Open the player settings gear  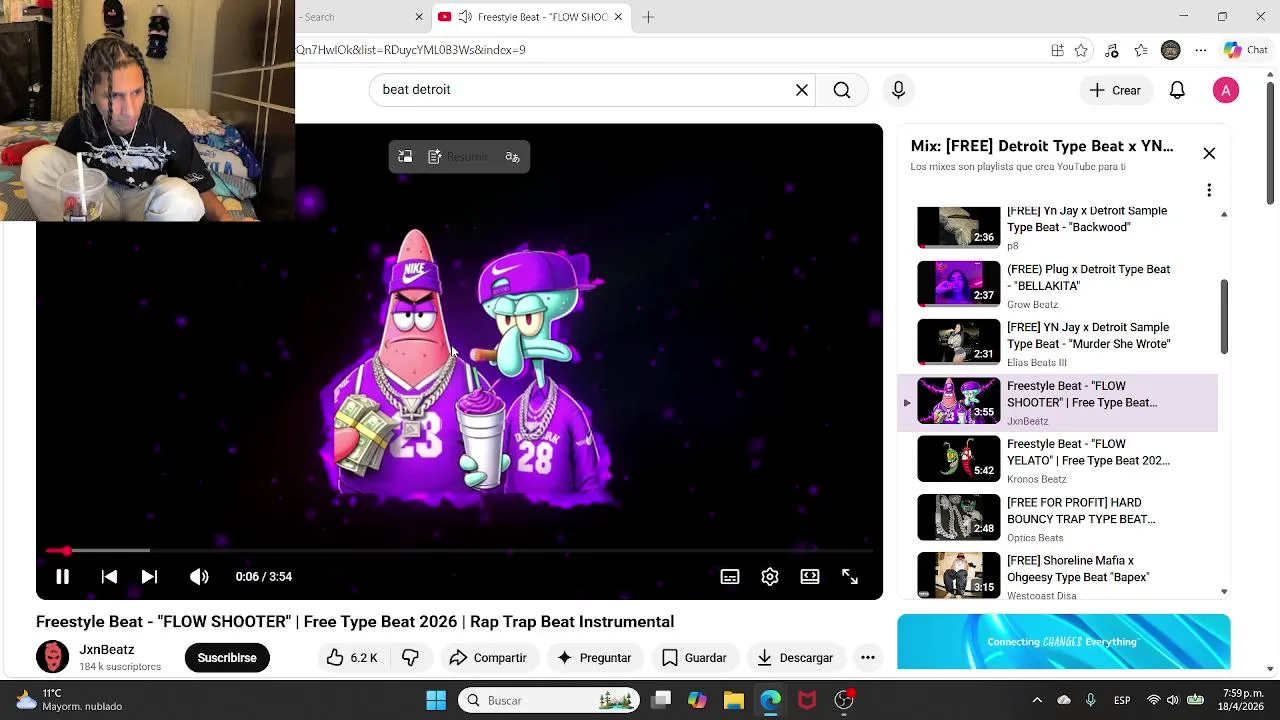click(x=770, y=577)
